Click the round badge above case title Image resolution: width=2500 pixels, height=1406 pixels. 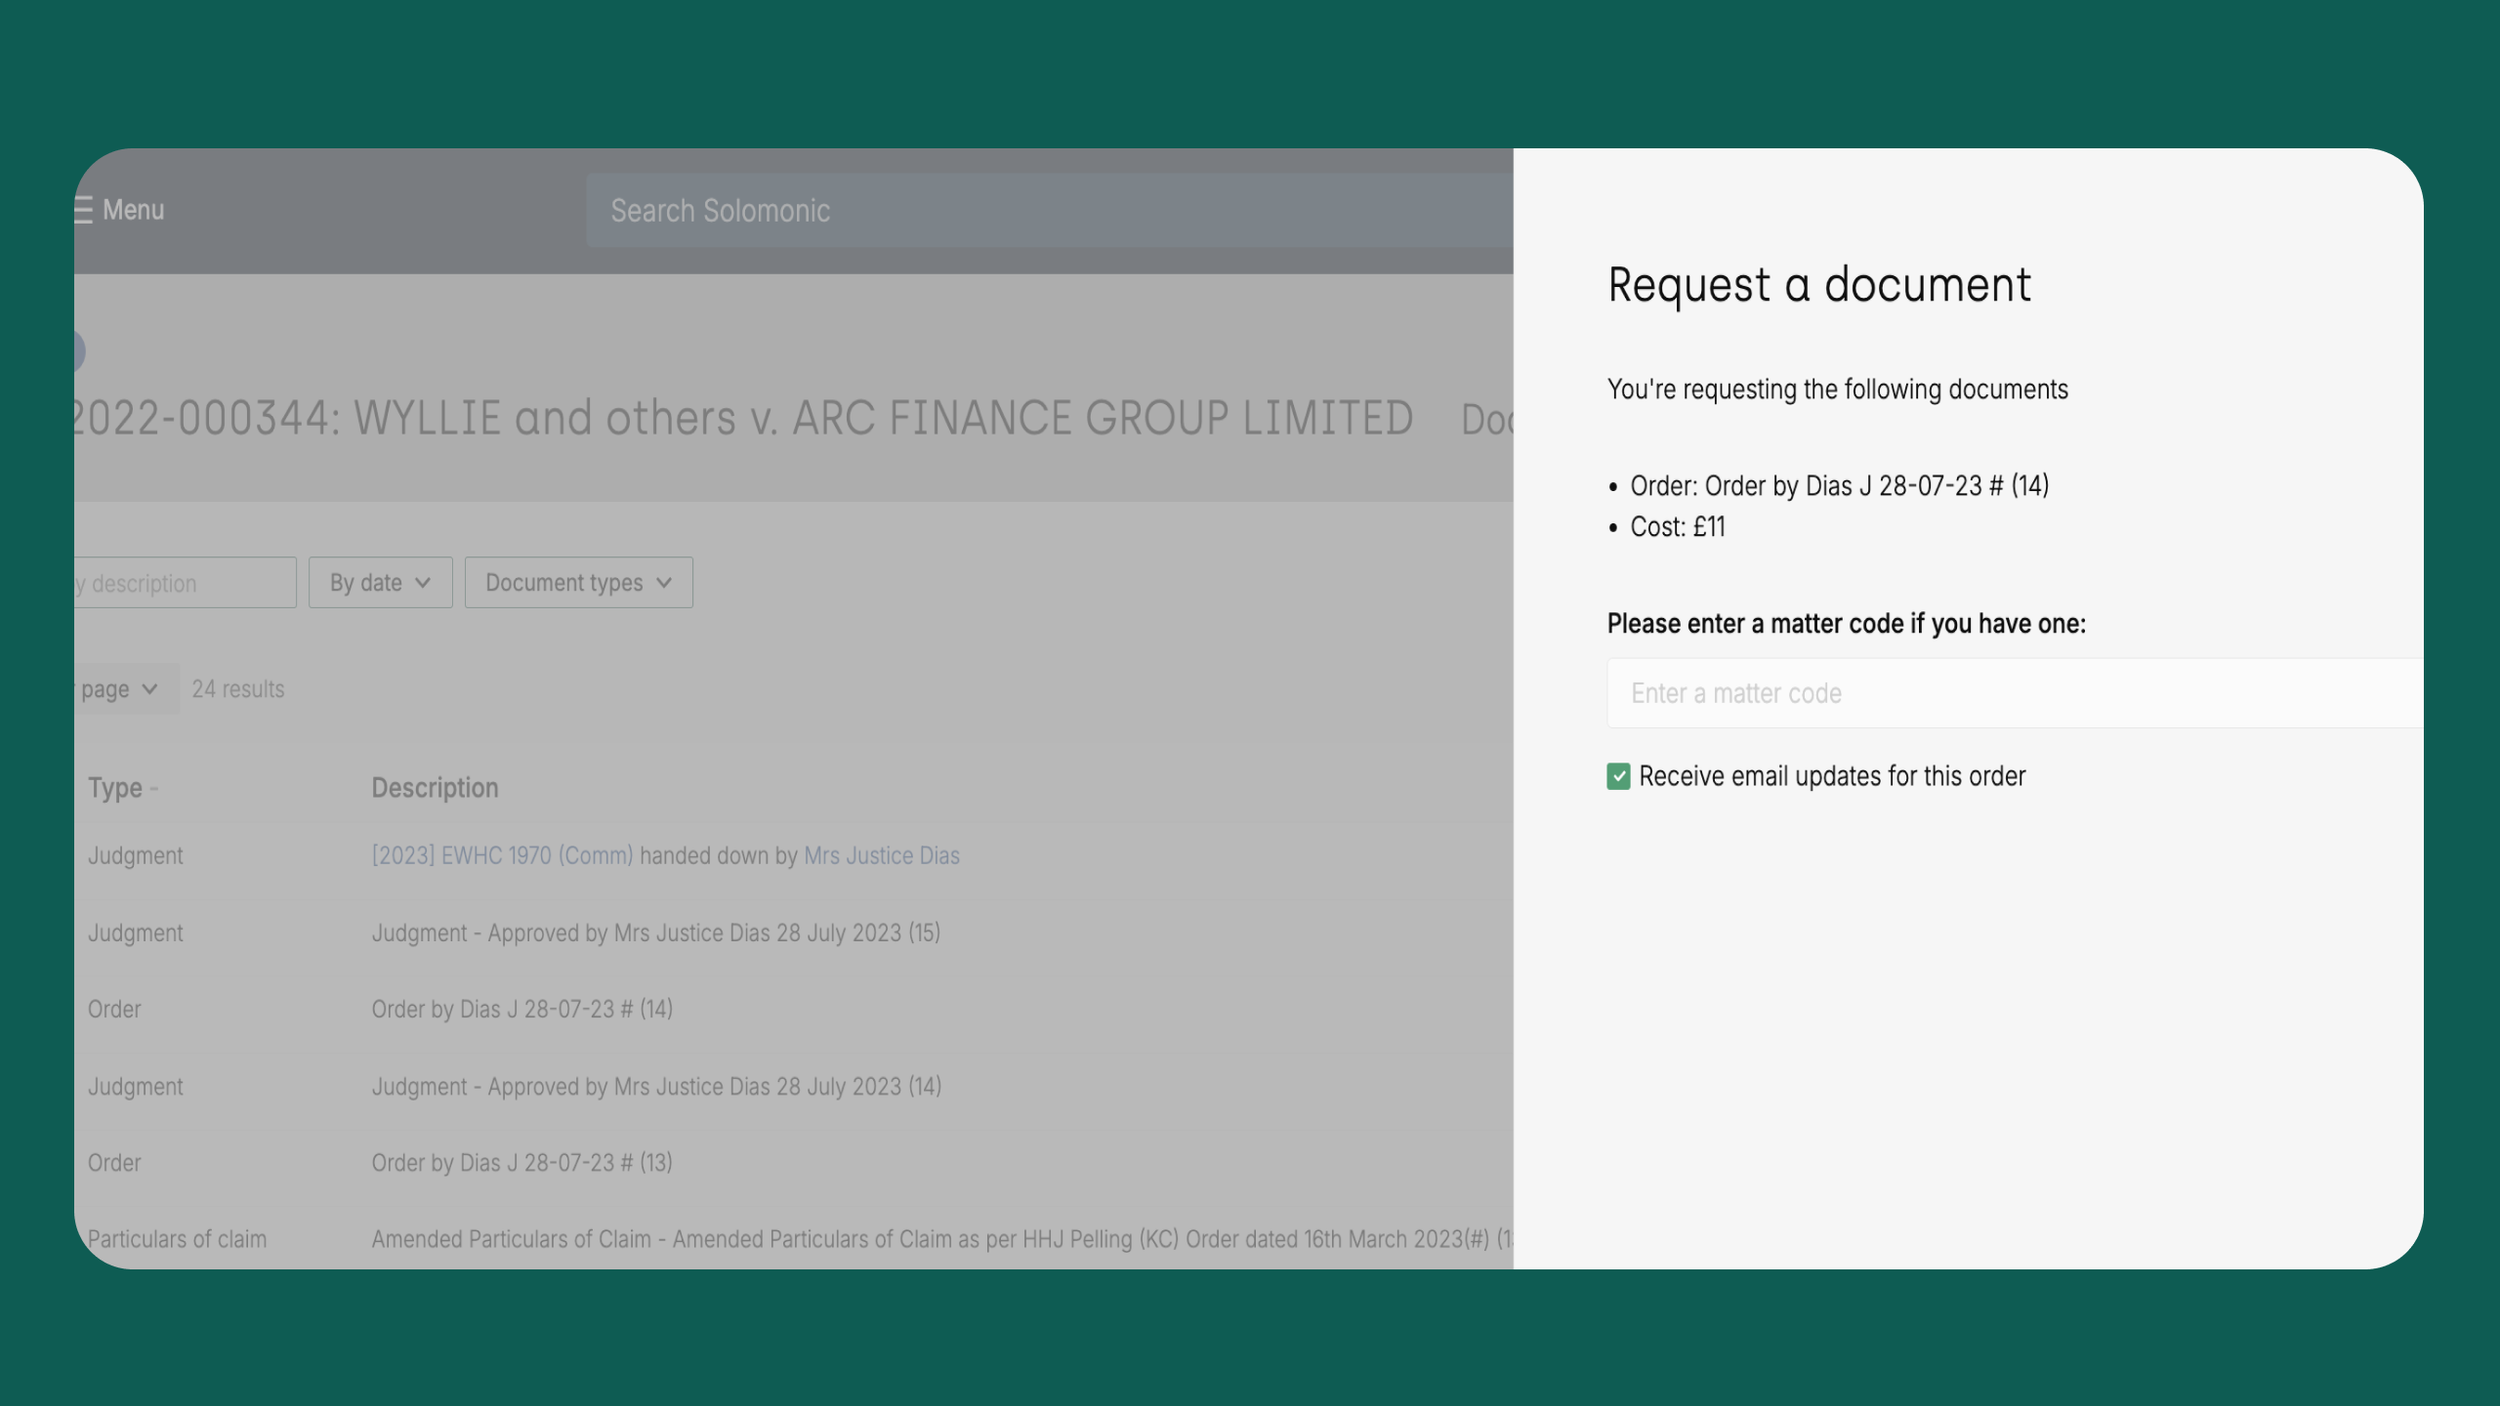77,352
